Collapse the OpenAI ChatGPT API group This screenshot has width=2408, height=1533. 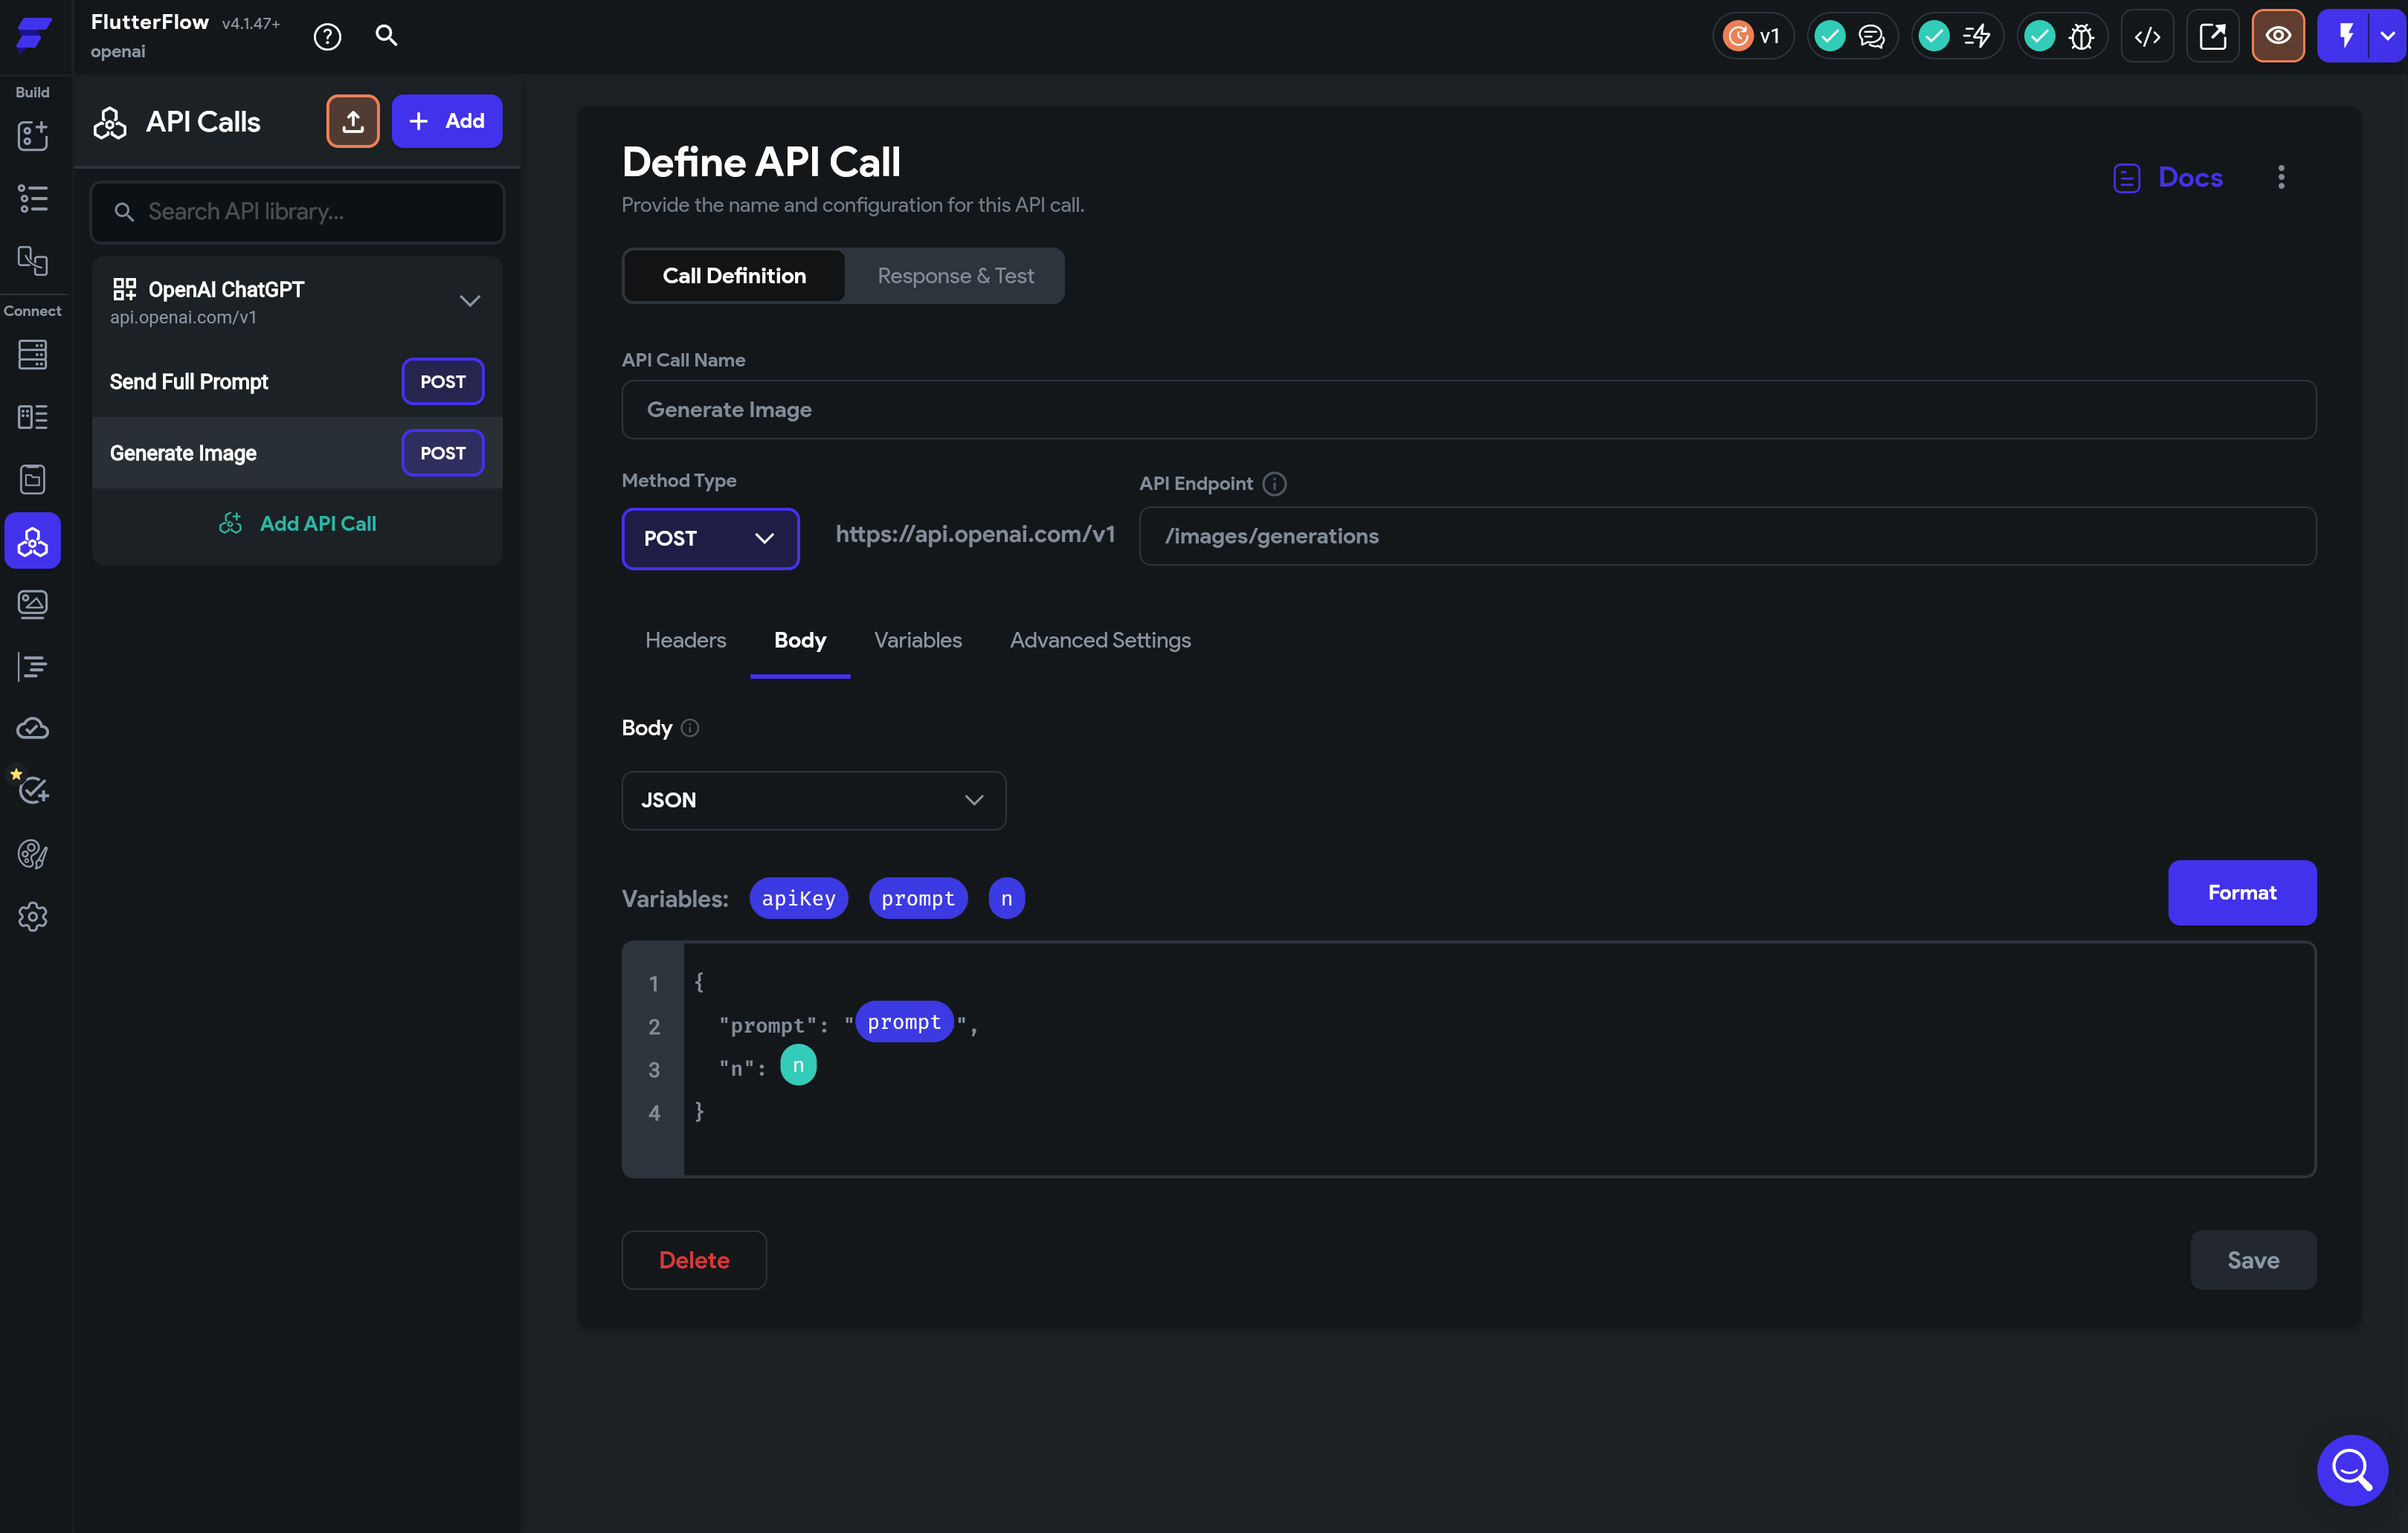[x=470, y=301]
